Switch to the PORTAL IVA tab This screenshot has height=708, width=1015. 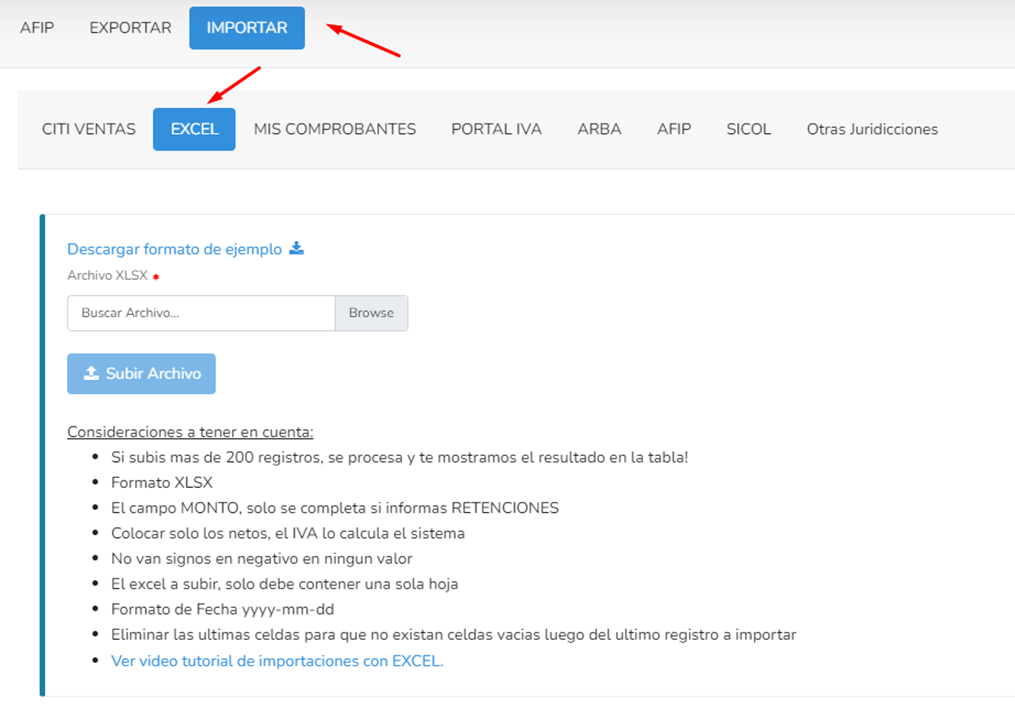tap(496, 129)
